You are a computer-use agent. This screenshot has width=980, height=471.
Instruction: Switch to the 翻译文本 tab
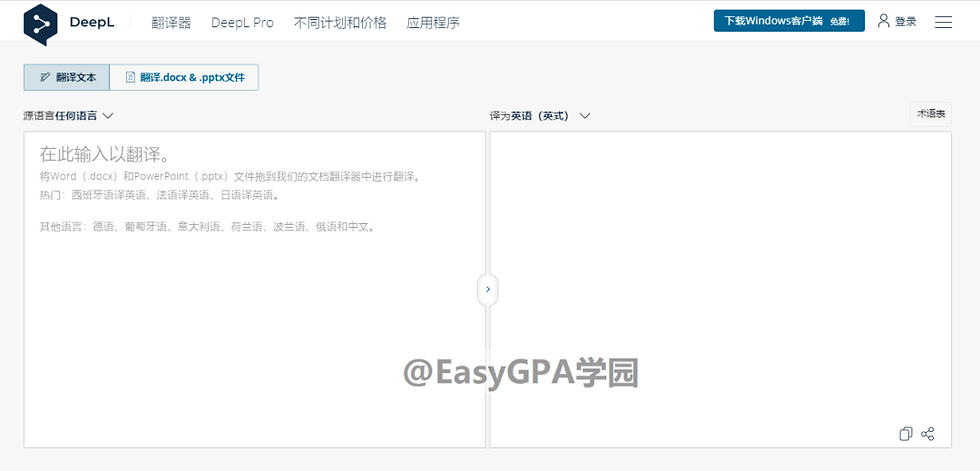click(67, 77)
